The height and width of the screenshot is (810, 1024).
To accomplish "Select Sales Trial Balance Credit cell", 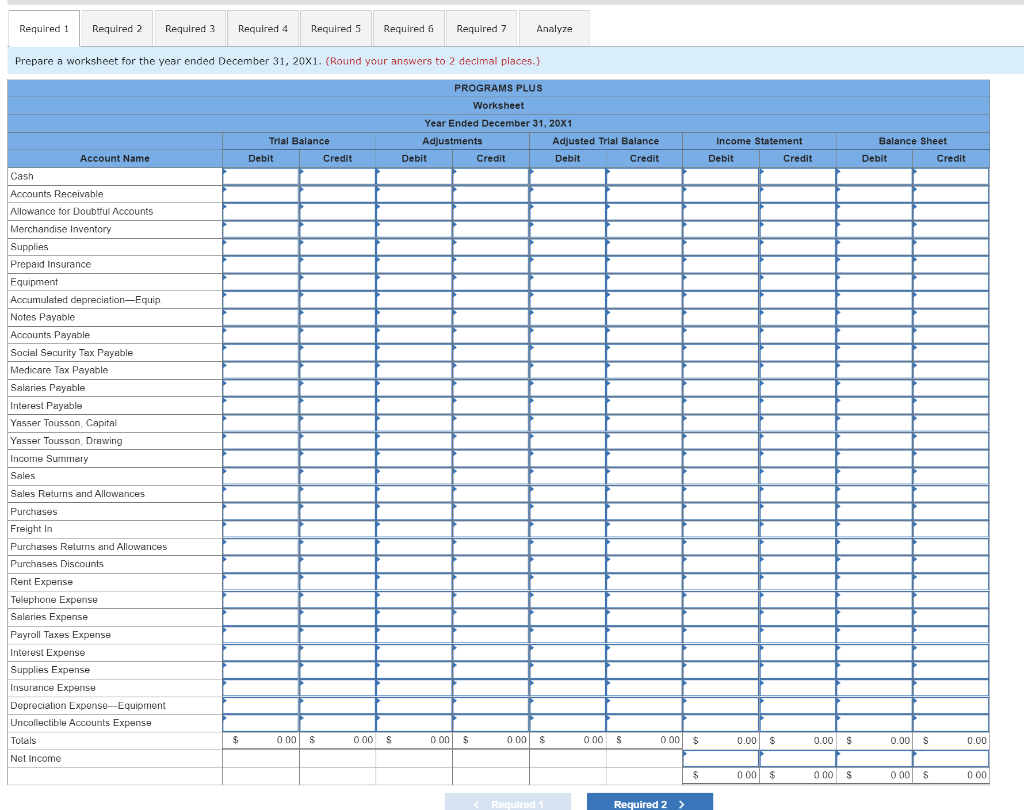I will click(x=338, y=476).
